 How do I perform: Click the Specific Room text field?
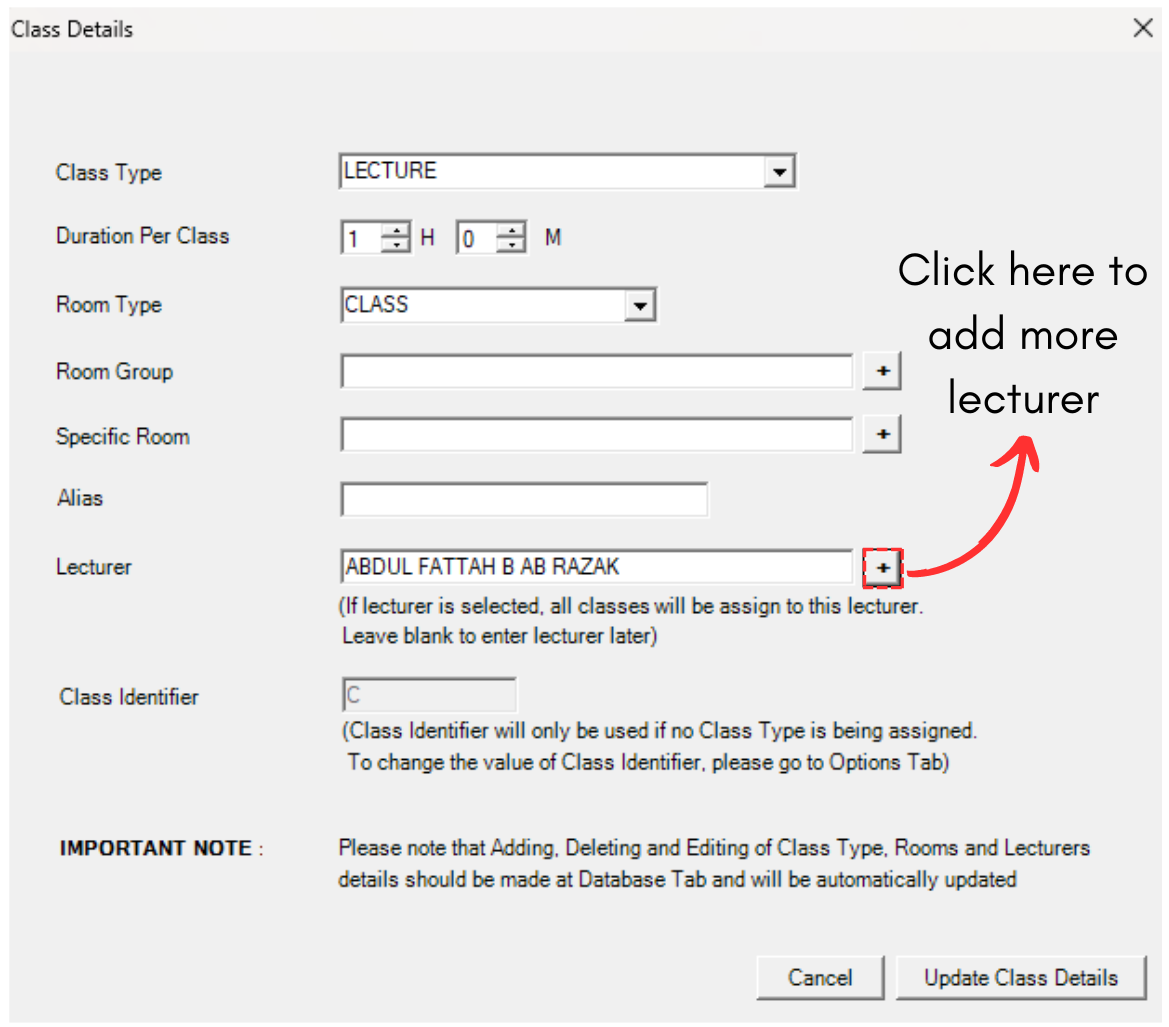596,435
